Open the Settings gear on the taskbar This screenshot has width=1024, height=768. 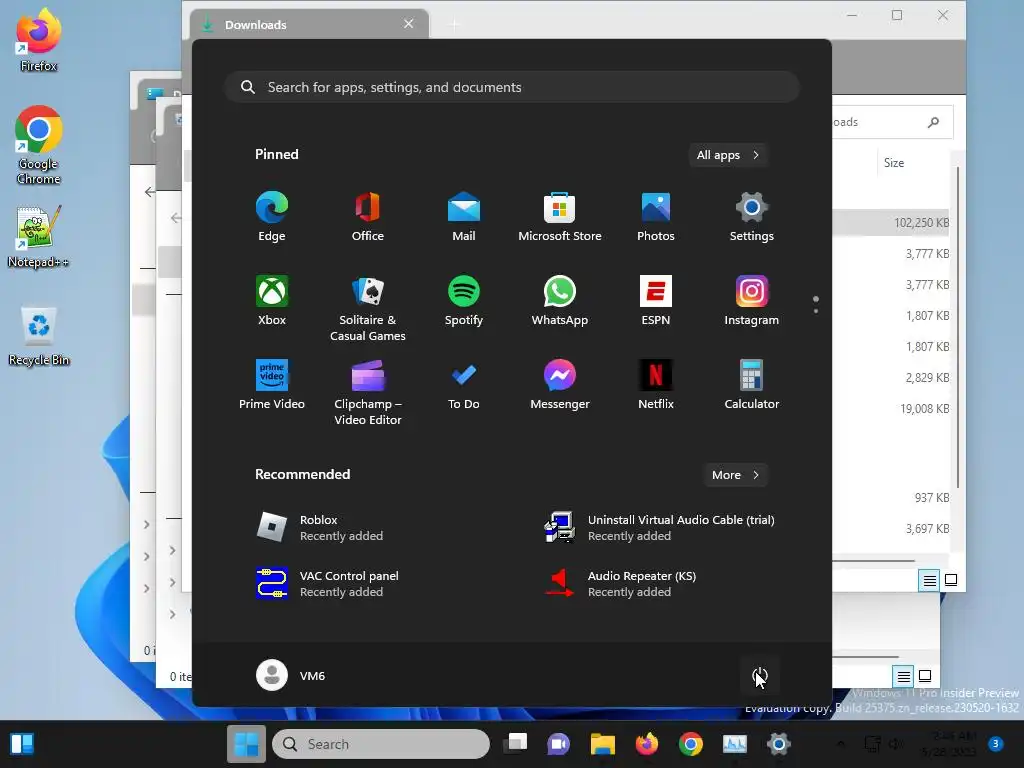tap(778, 744)
